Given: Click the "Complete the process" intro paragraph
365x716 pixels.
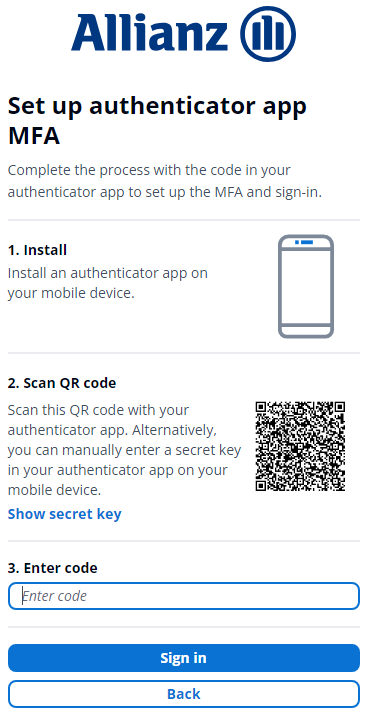Looking at the screenshot, I should (x=165, y=181).
